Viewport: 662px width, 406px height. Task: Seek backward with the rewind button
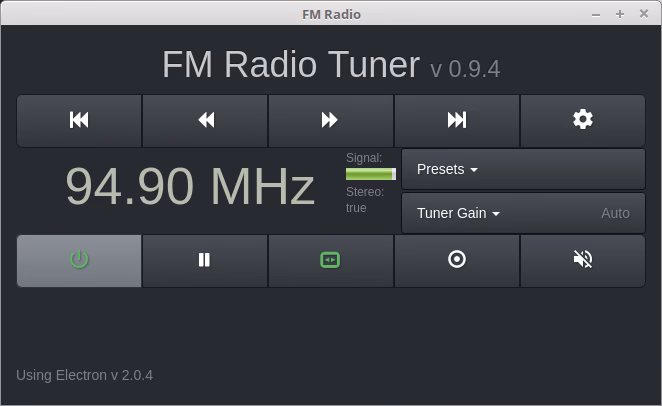(x=205, y=121)
